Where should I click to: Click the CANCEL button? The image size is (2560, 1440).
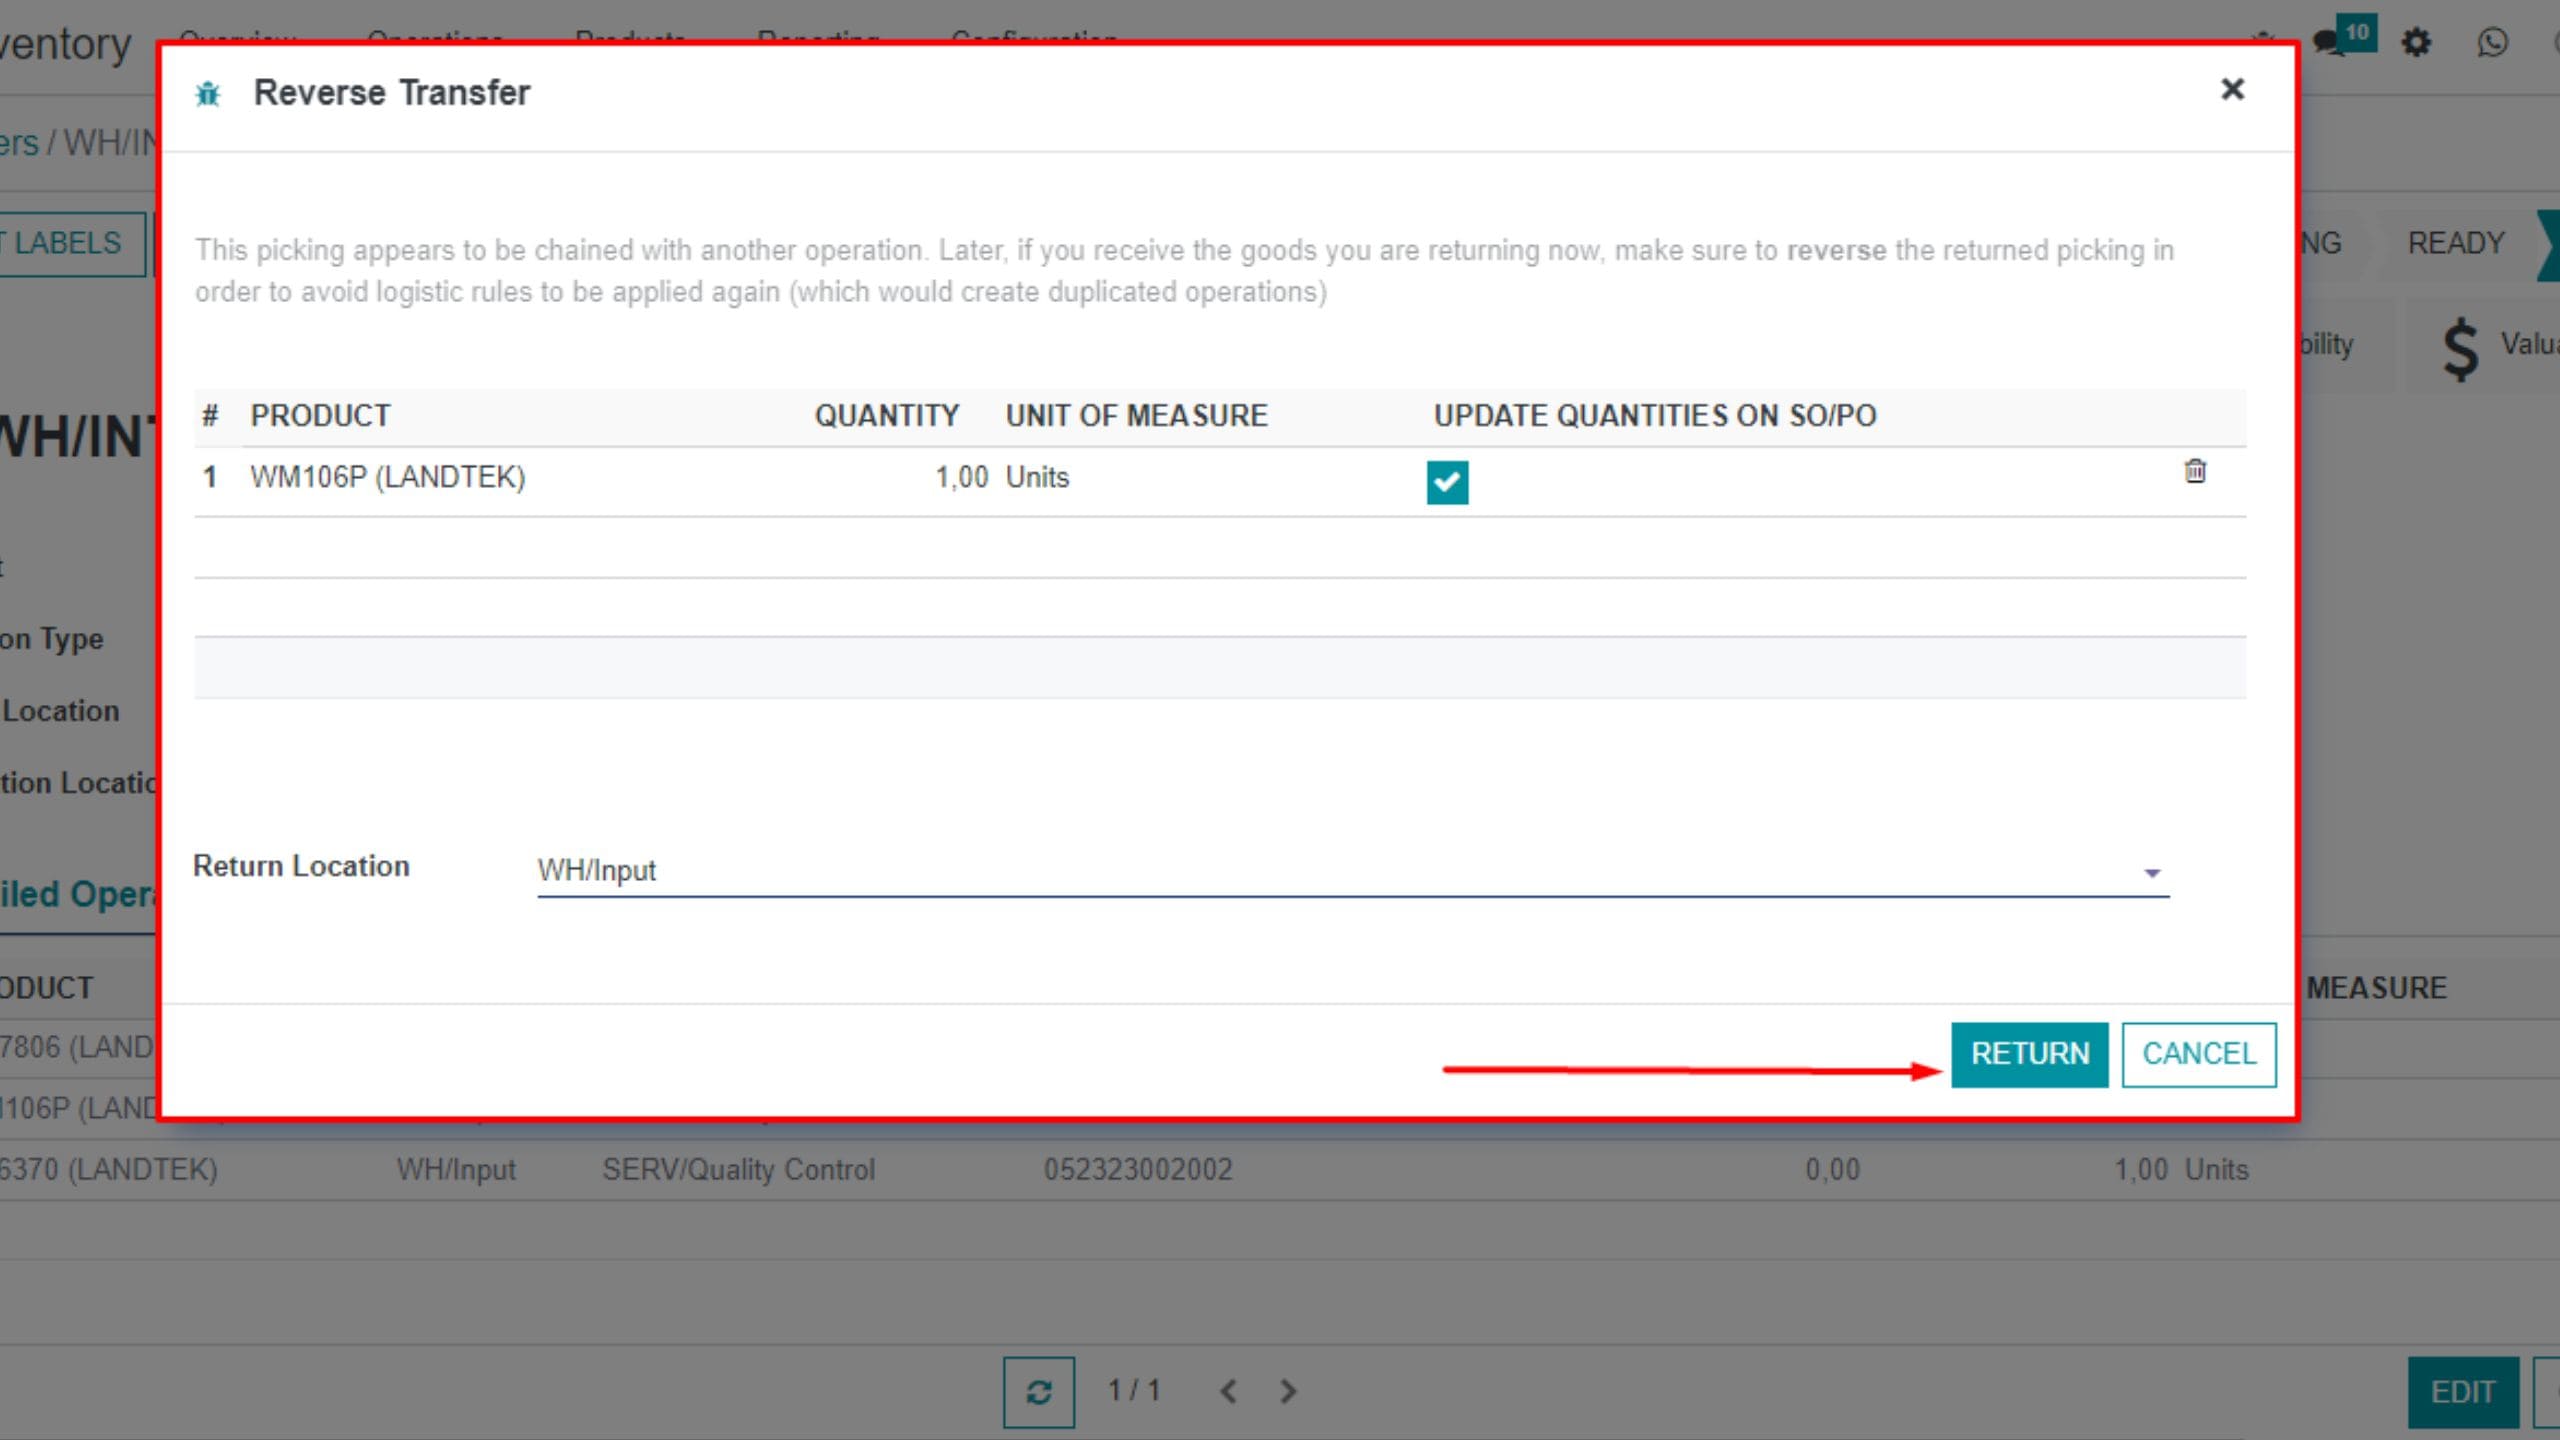coord(2199,1054)
